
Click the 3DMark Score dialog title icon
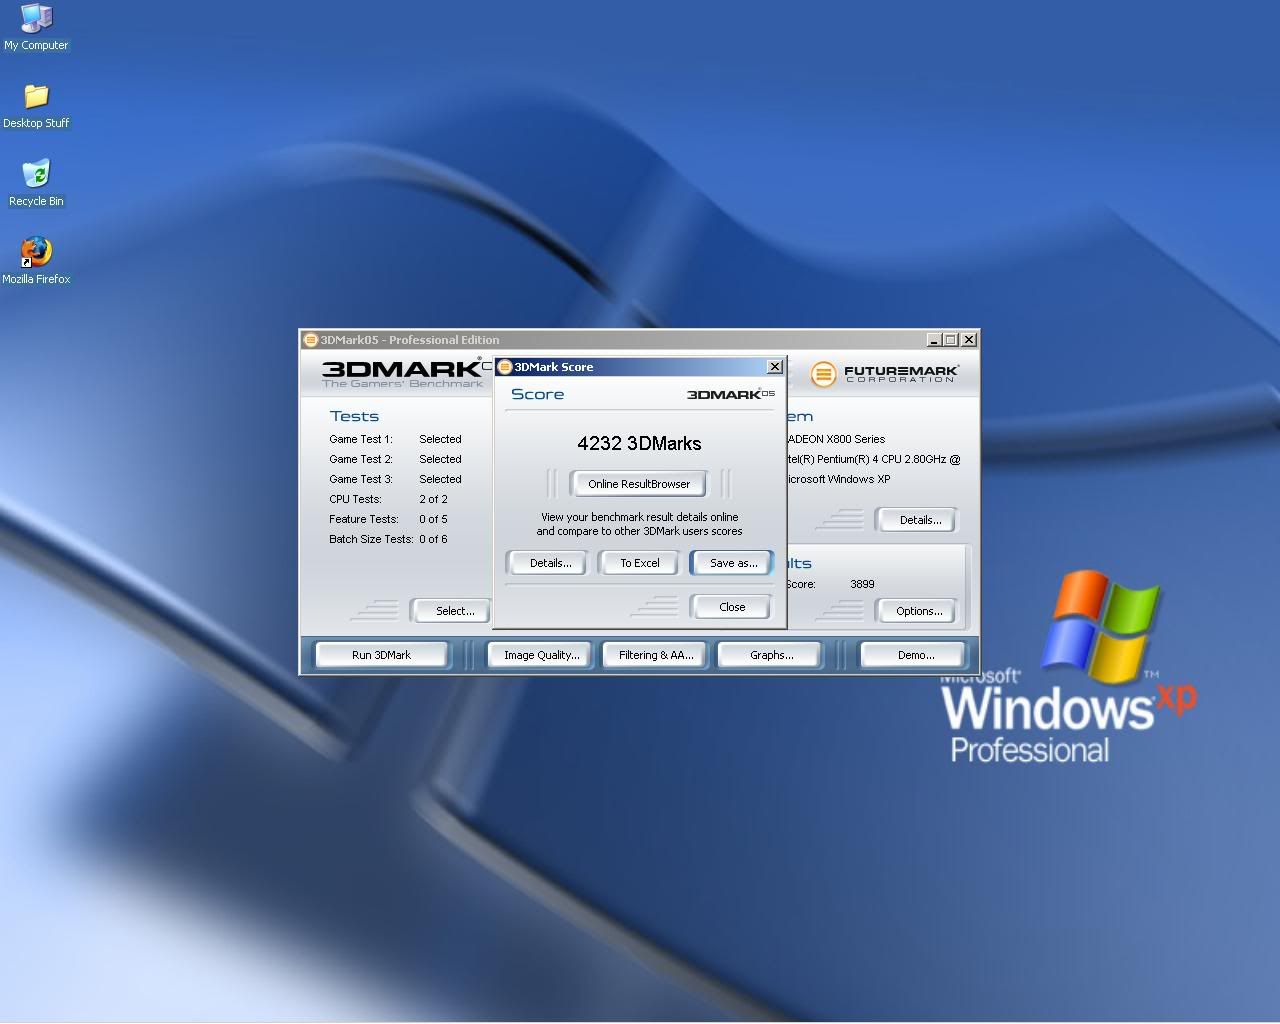click(505, 367)
